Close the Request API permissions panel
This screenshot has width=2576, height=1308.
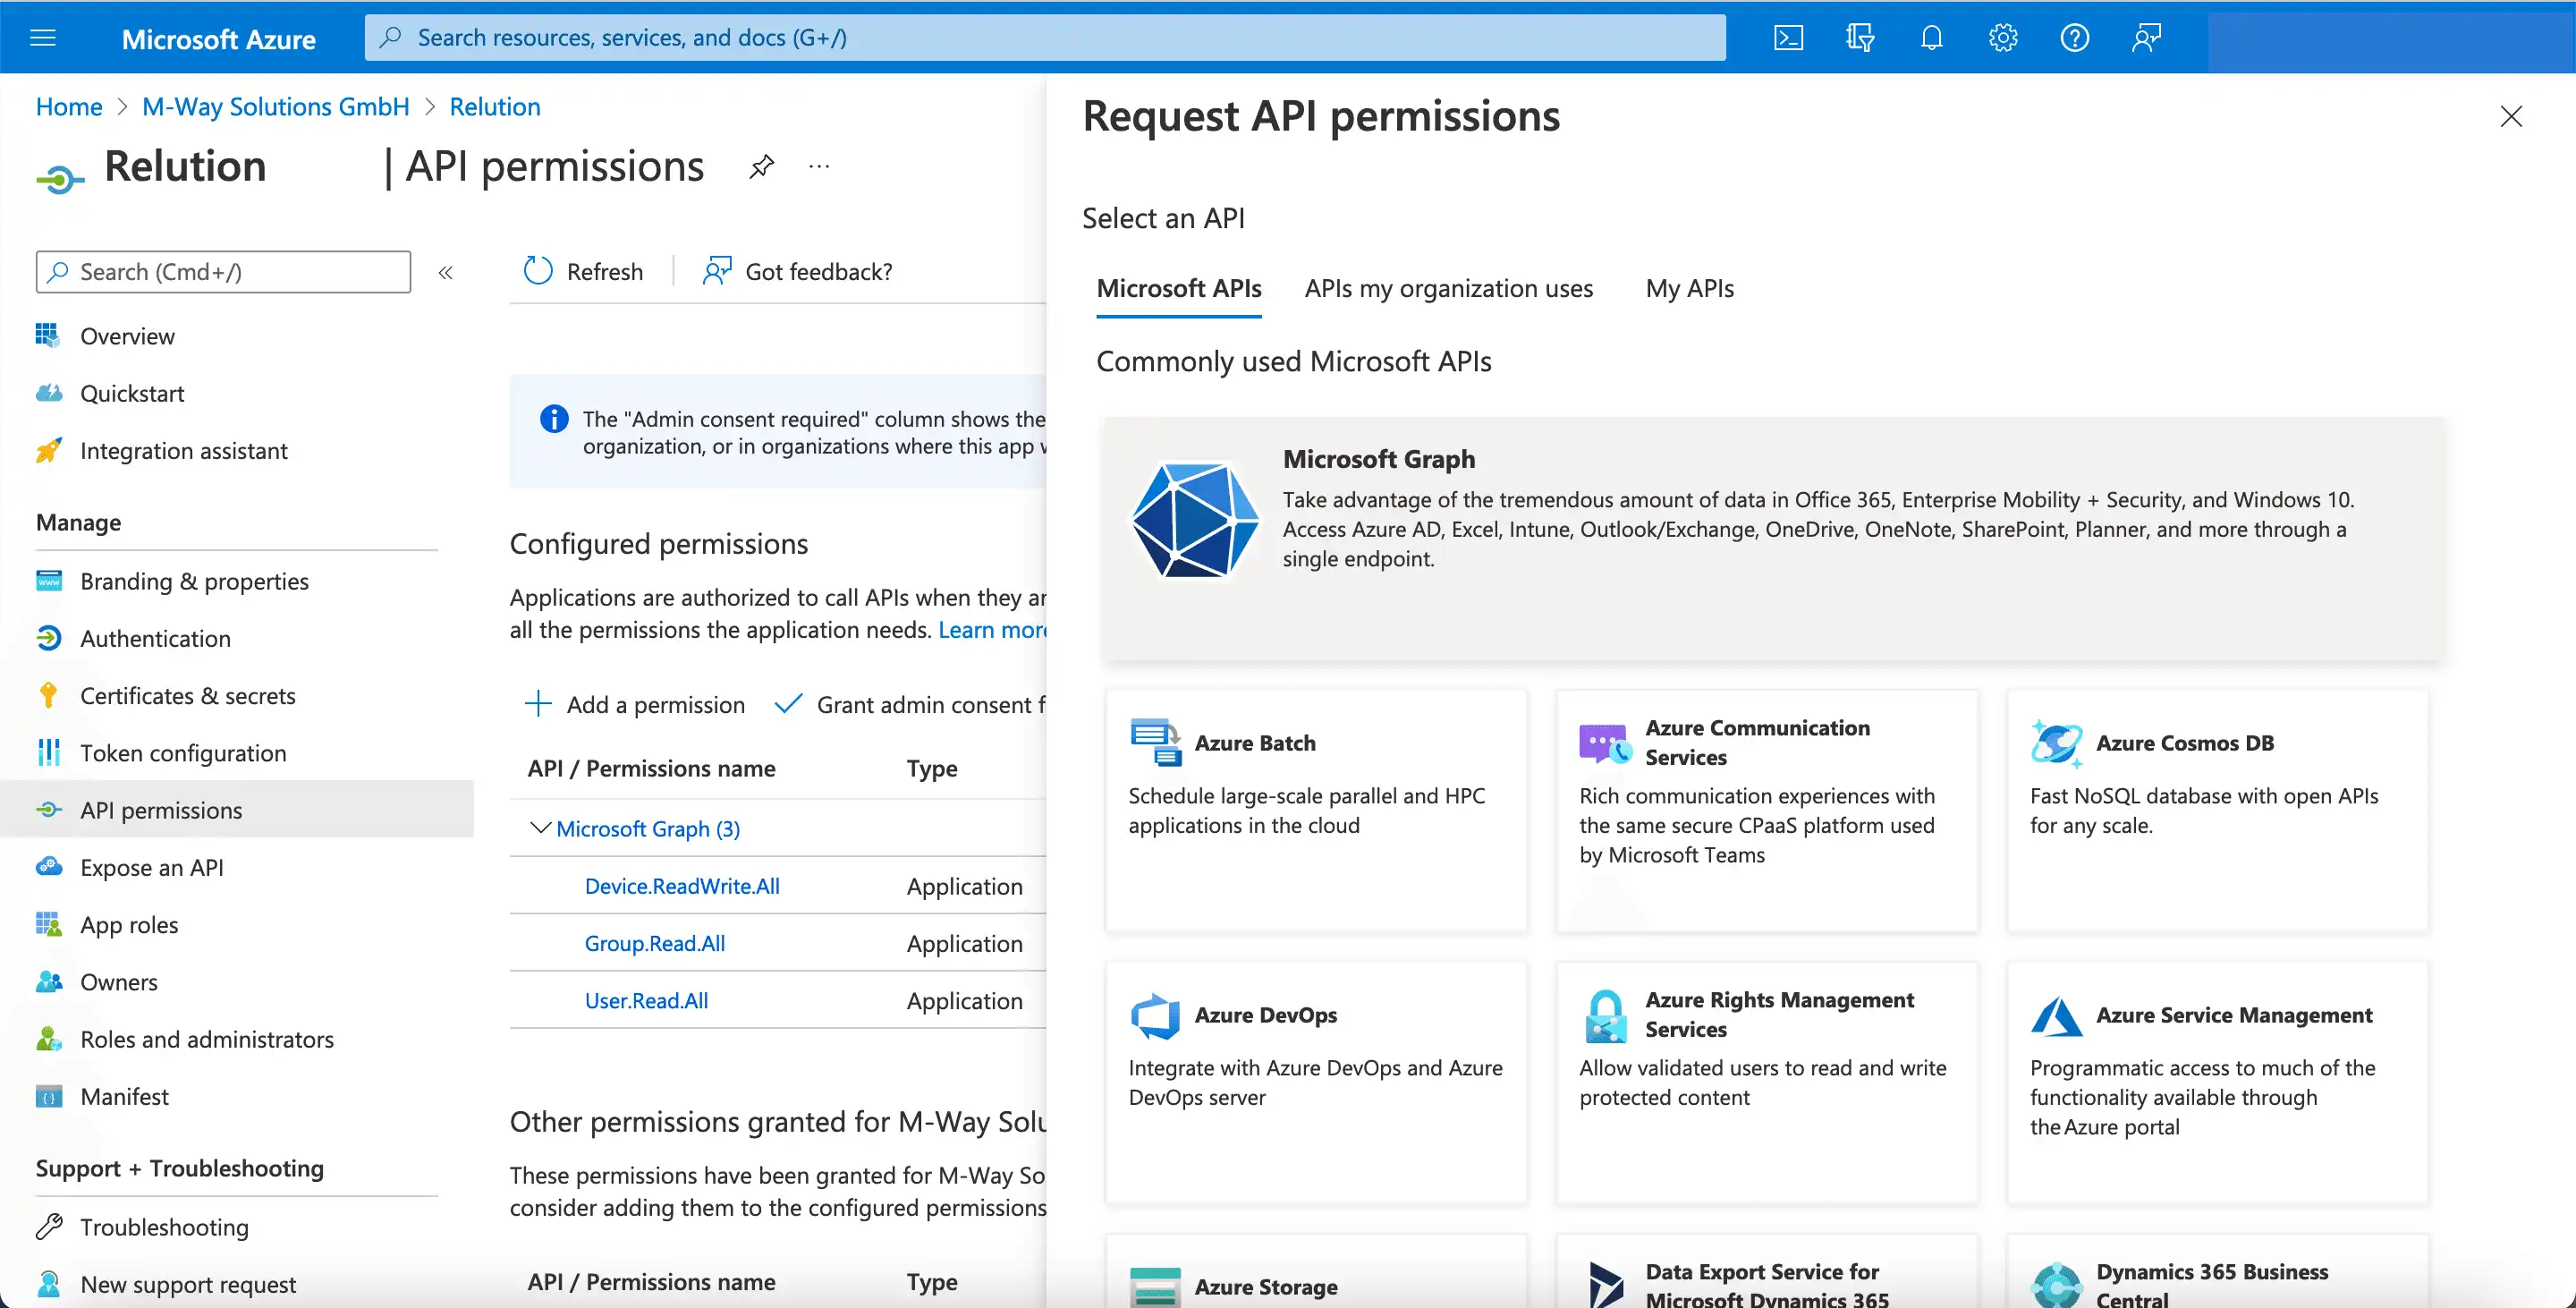(2511, 116)
